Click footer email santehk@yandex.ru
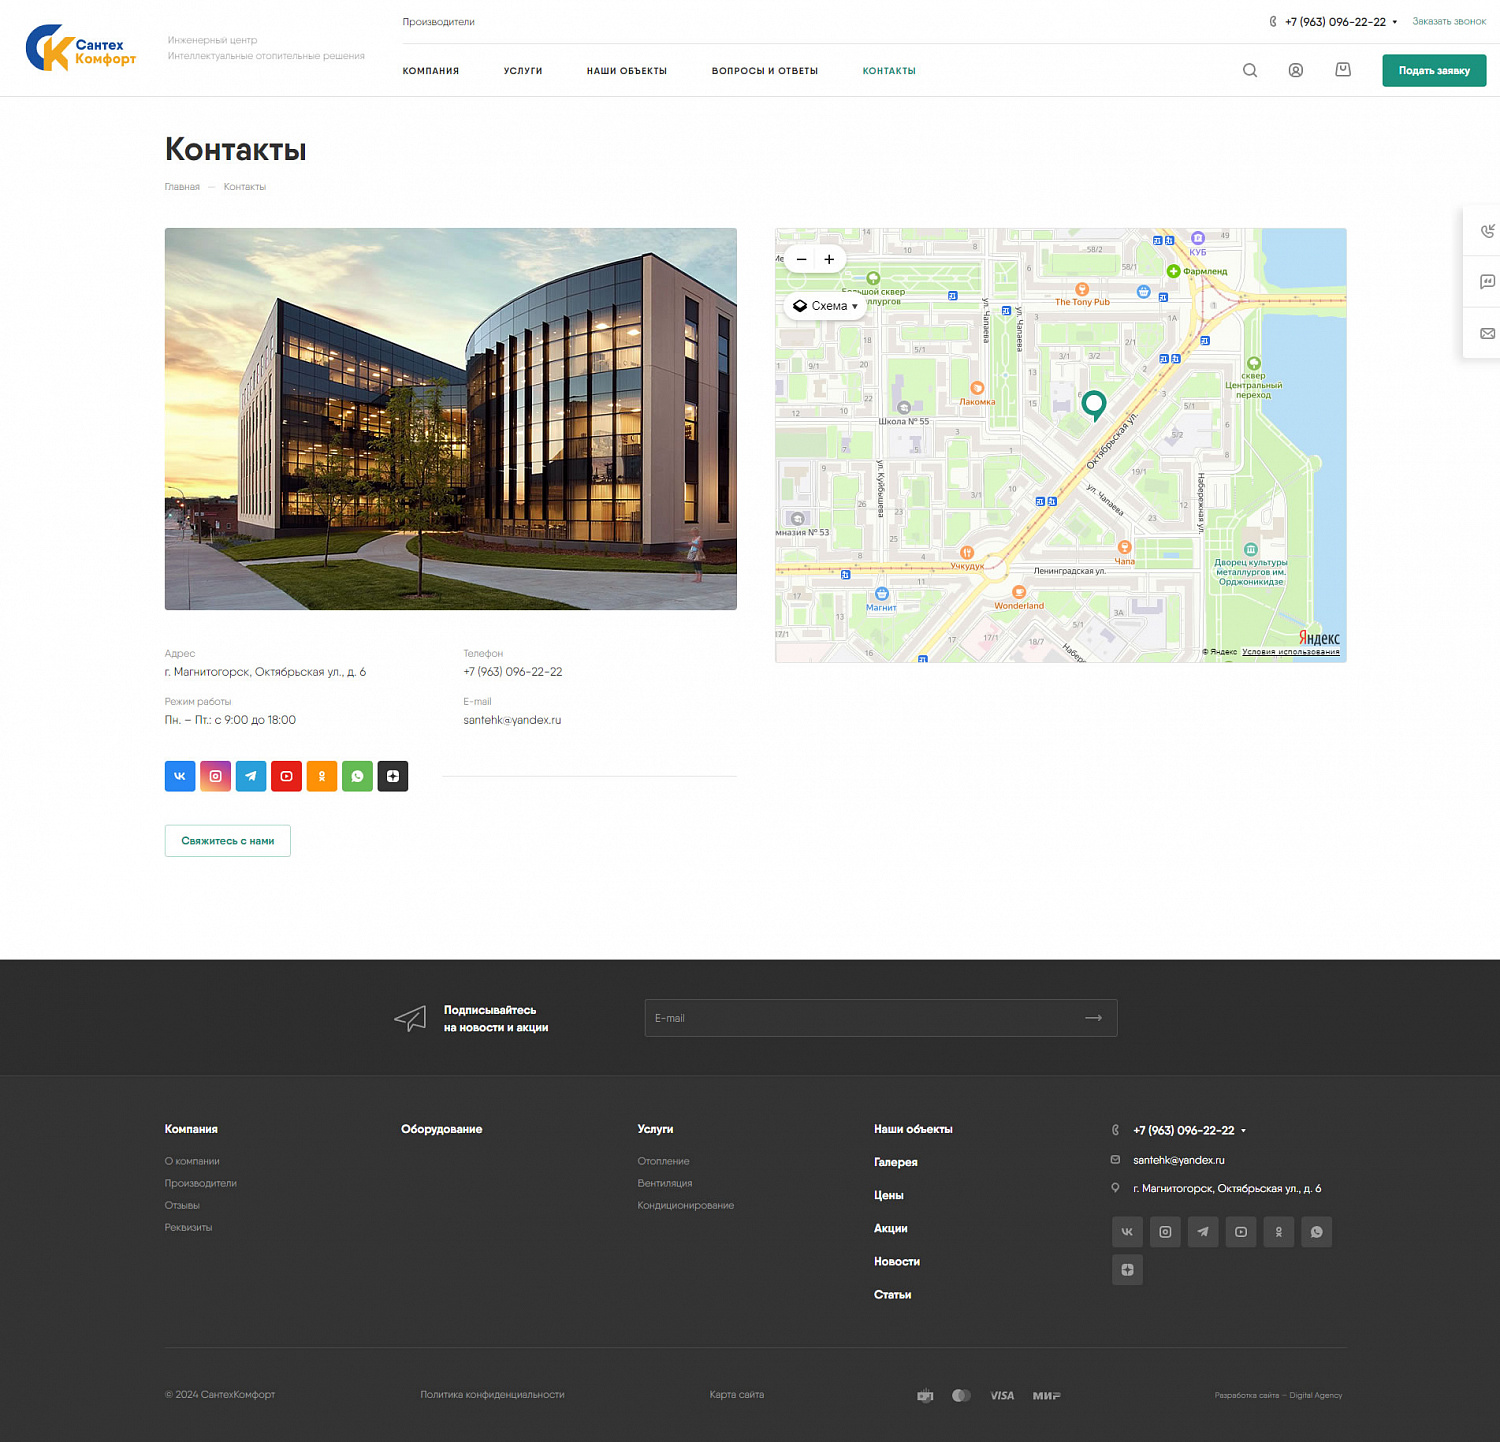 1179,1160
